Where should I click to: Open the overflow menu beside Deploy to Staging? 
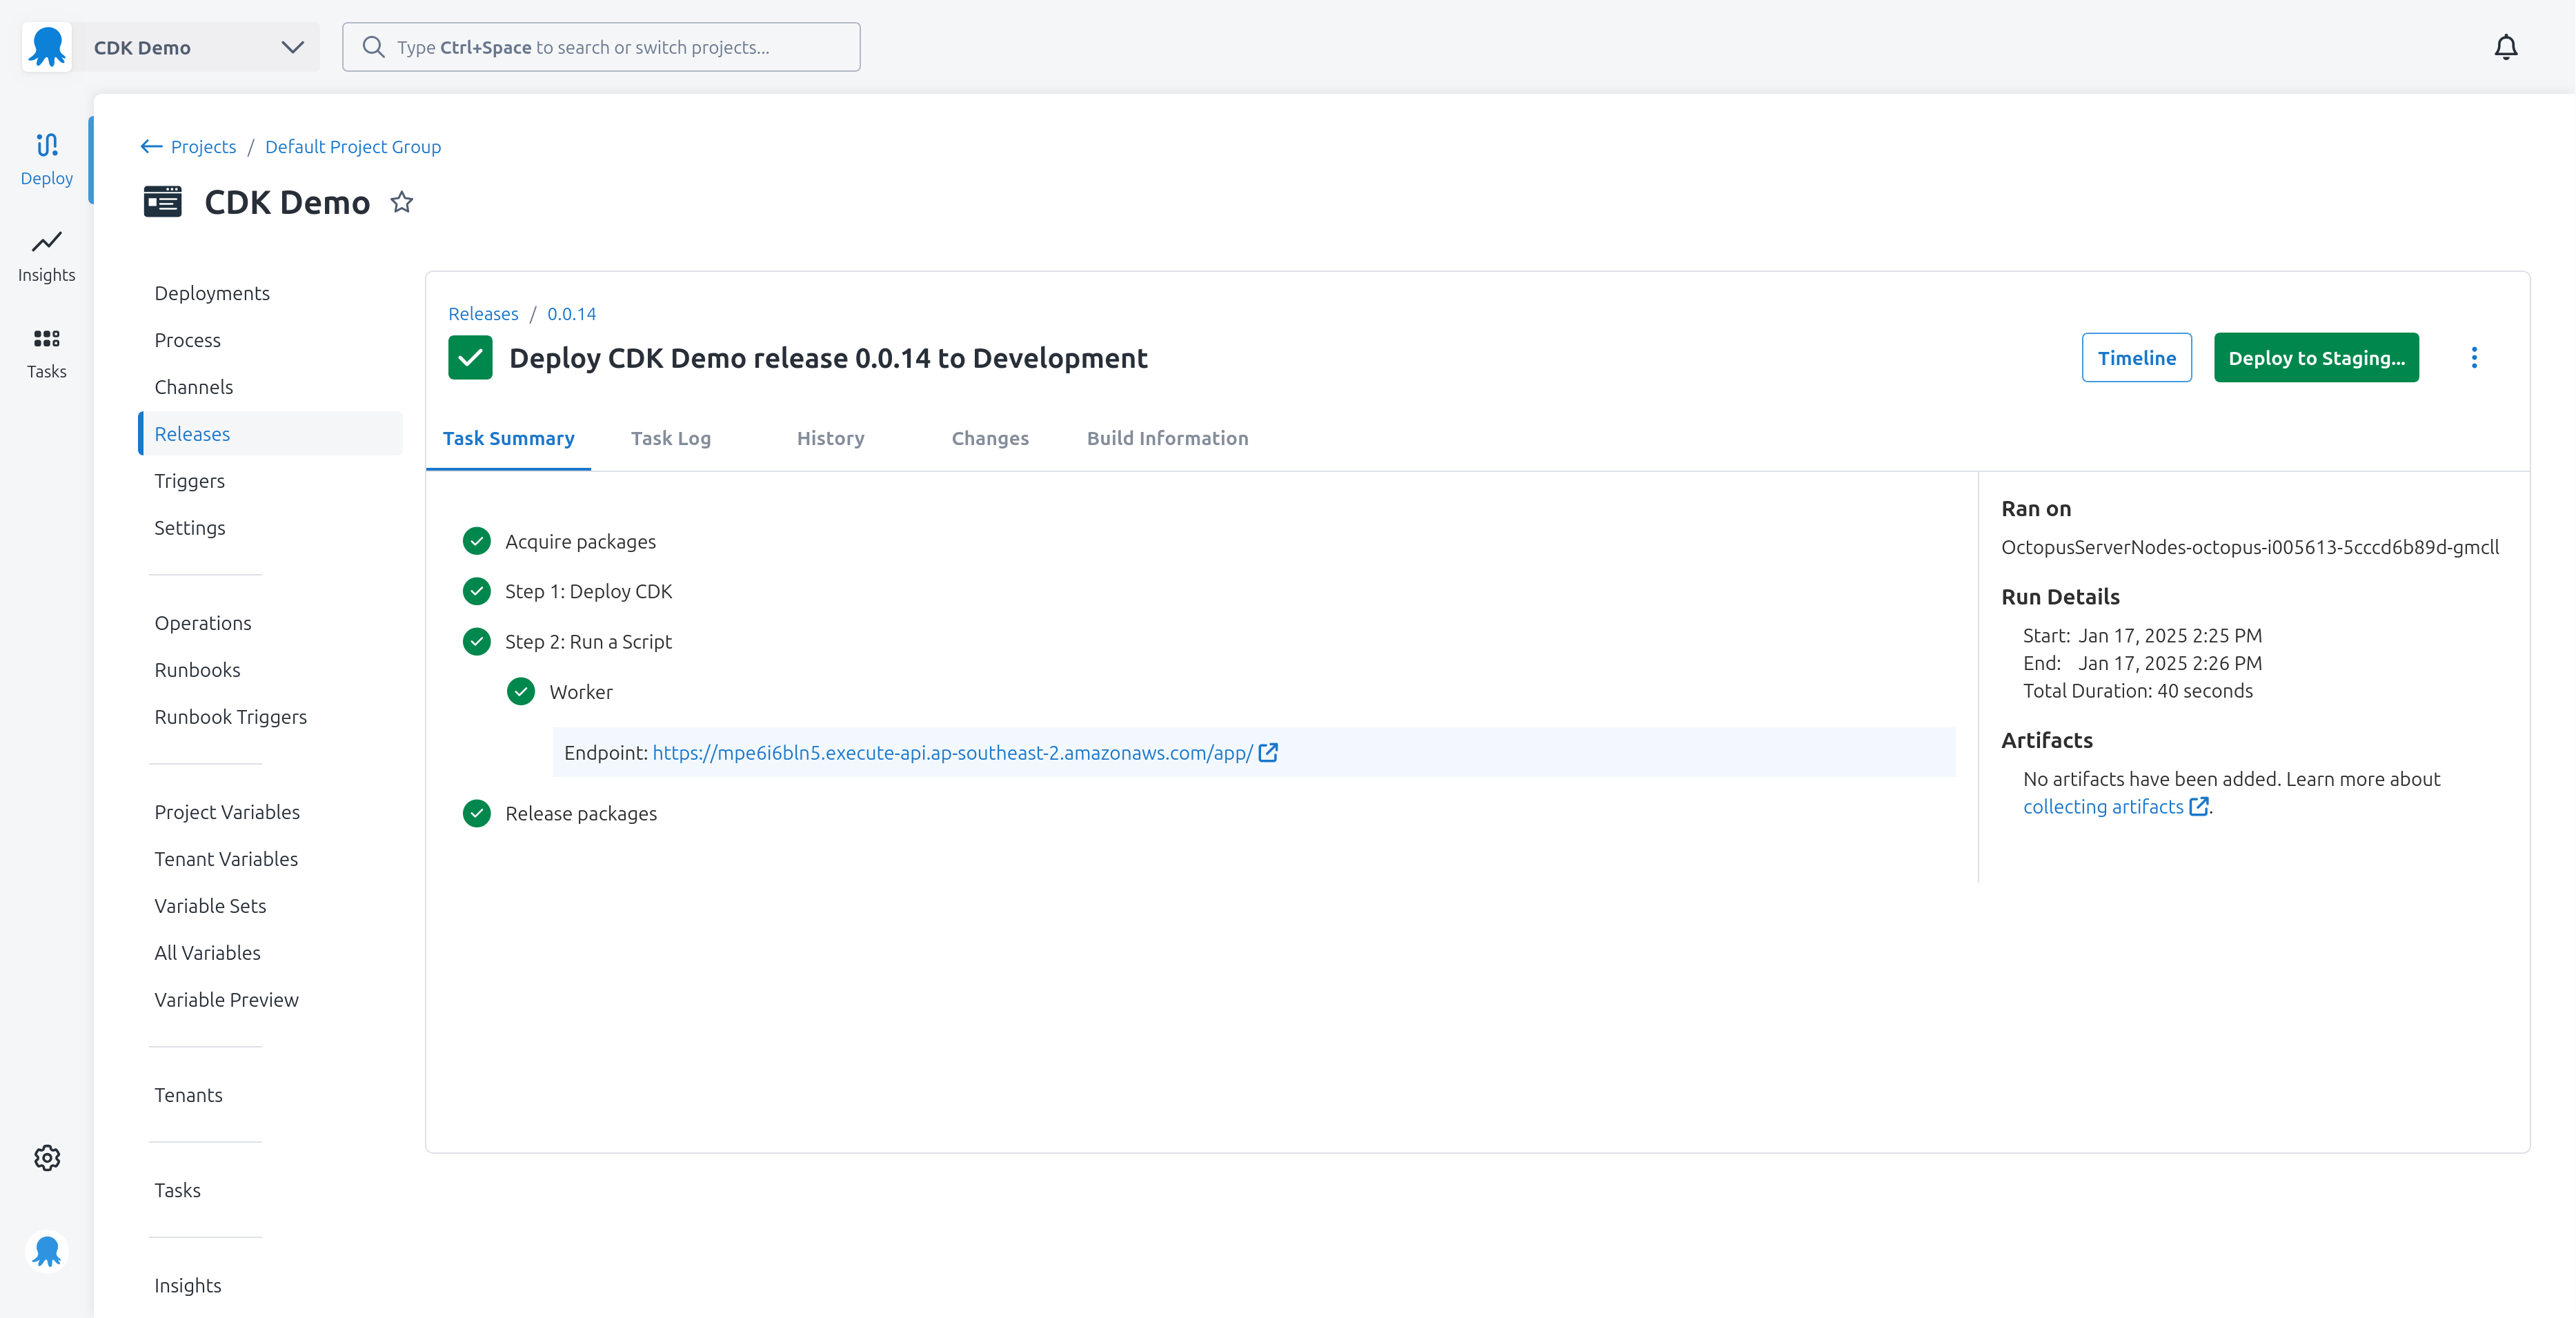(x=2475, y=357)
